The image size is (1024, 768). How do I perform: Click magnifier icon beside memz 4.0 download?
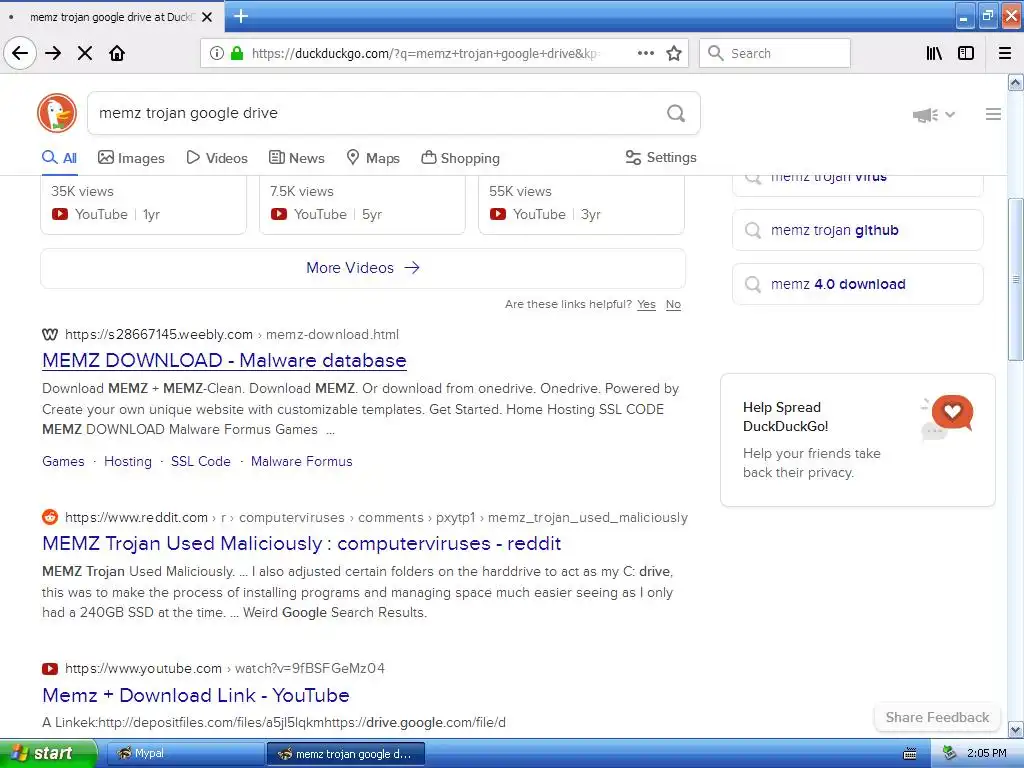[x=753, y=285]
